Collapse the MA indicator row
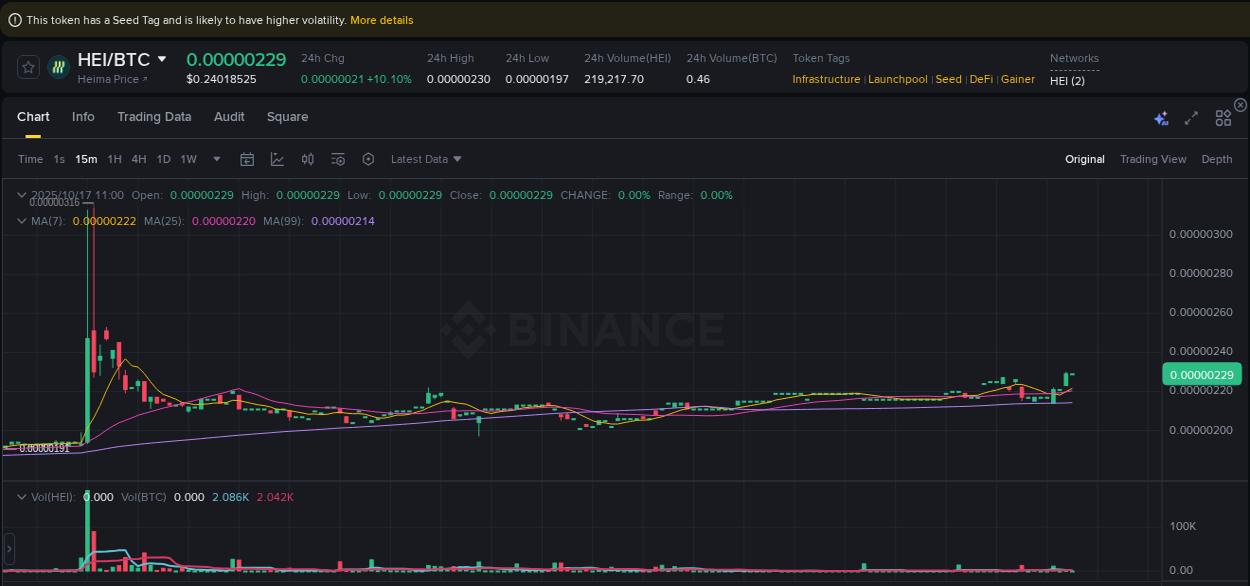 click(21, 220)
